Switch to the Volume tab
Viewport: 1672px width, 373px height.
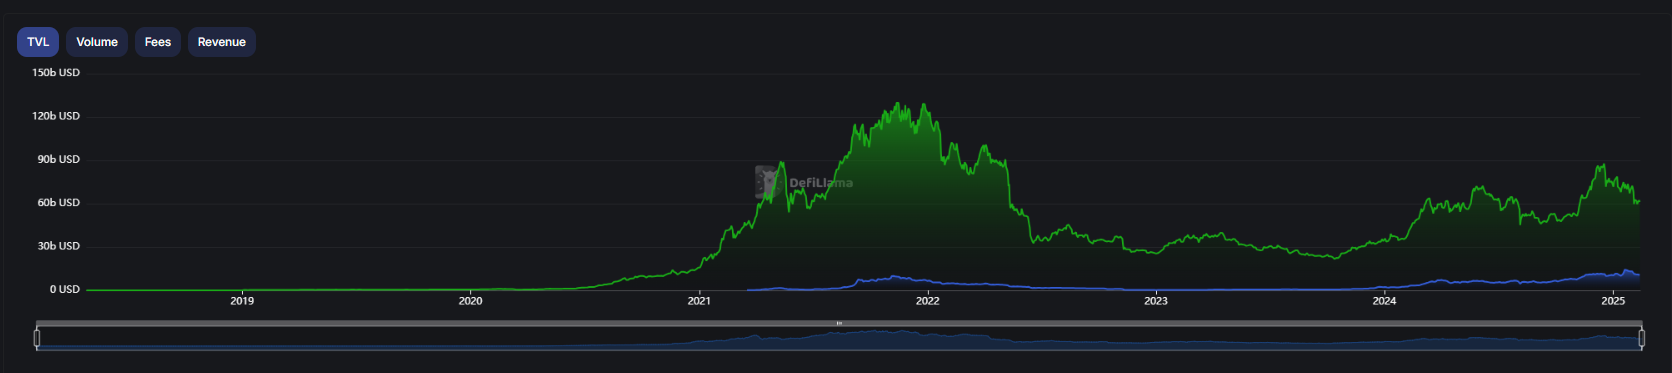pos(97,42)
